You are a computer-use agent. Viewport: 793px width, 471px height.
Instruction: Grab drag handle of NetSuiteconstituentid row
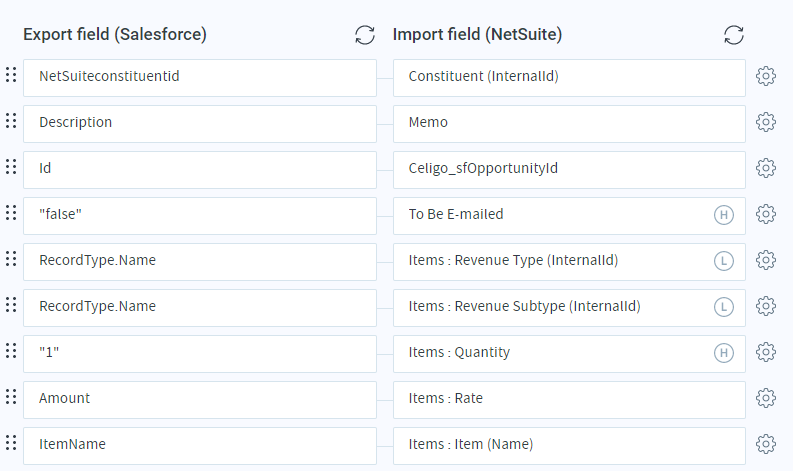pos(11,74)
